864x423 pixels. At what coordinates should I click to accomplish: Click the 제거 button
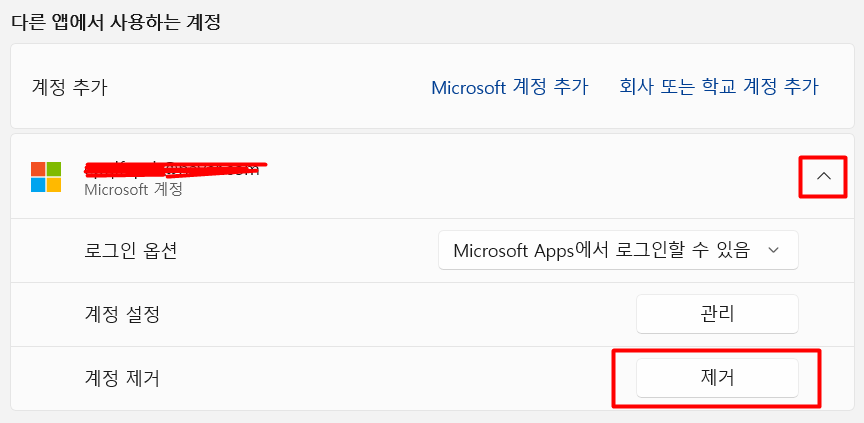(717, 378)
